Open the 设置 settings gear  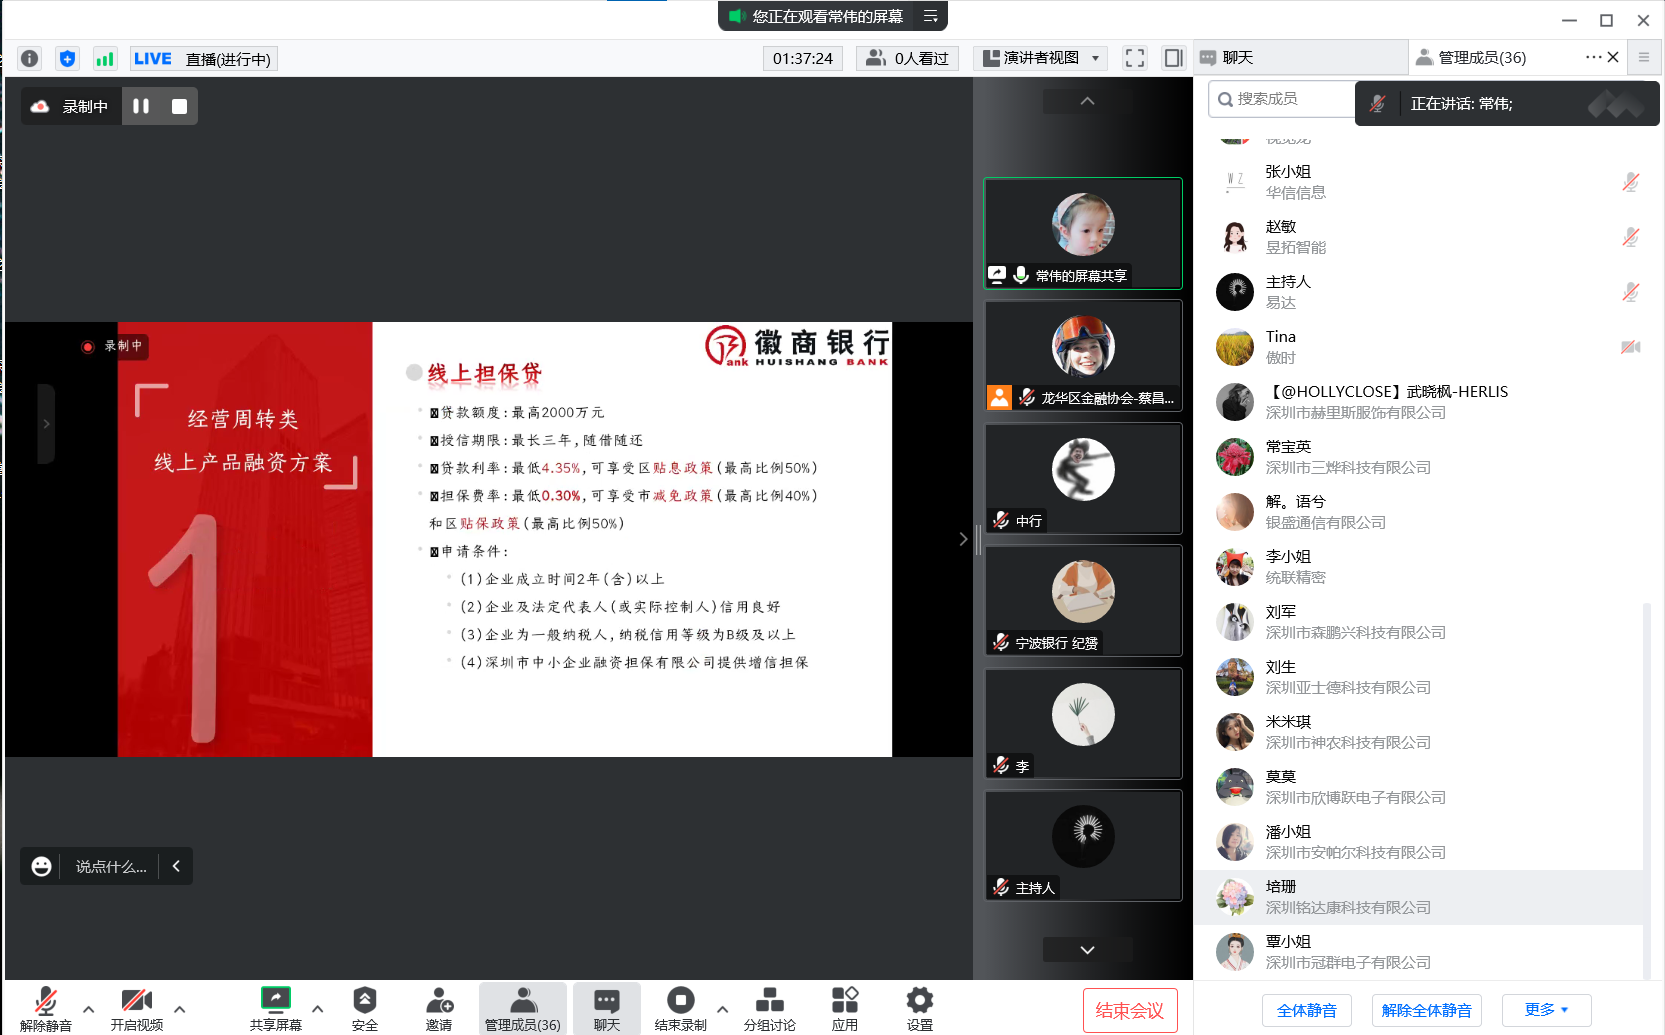920,1008
